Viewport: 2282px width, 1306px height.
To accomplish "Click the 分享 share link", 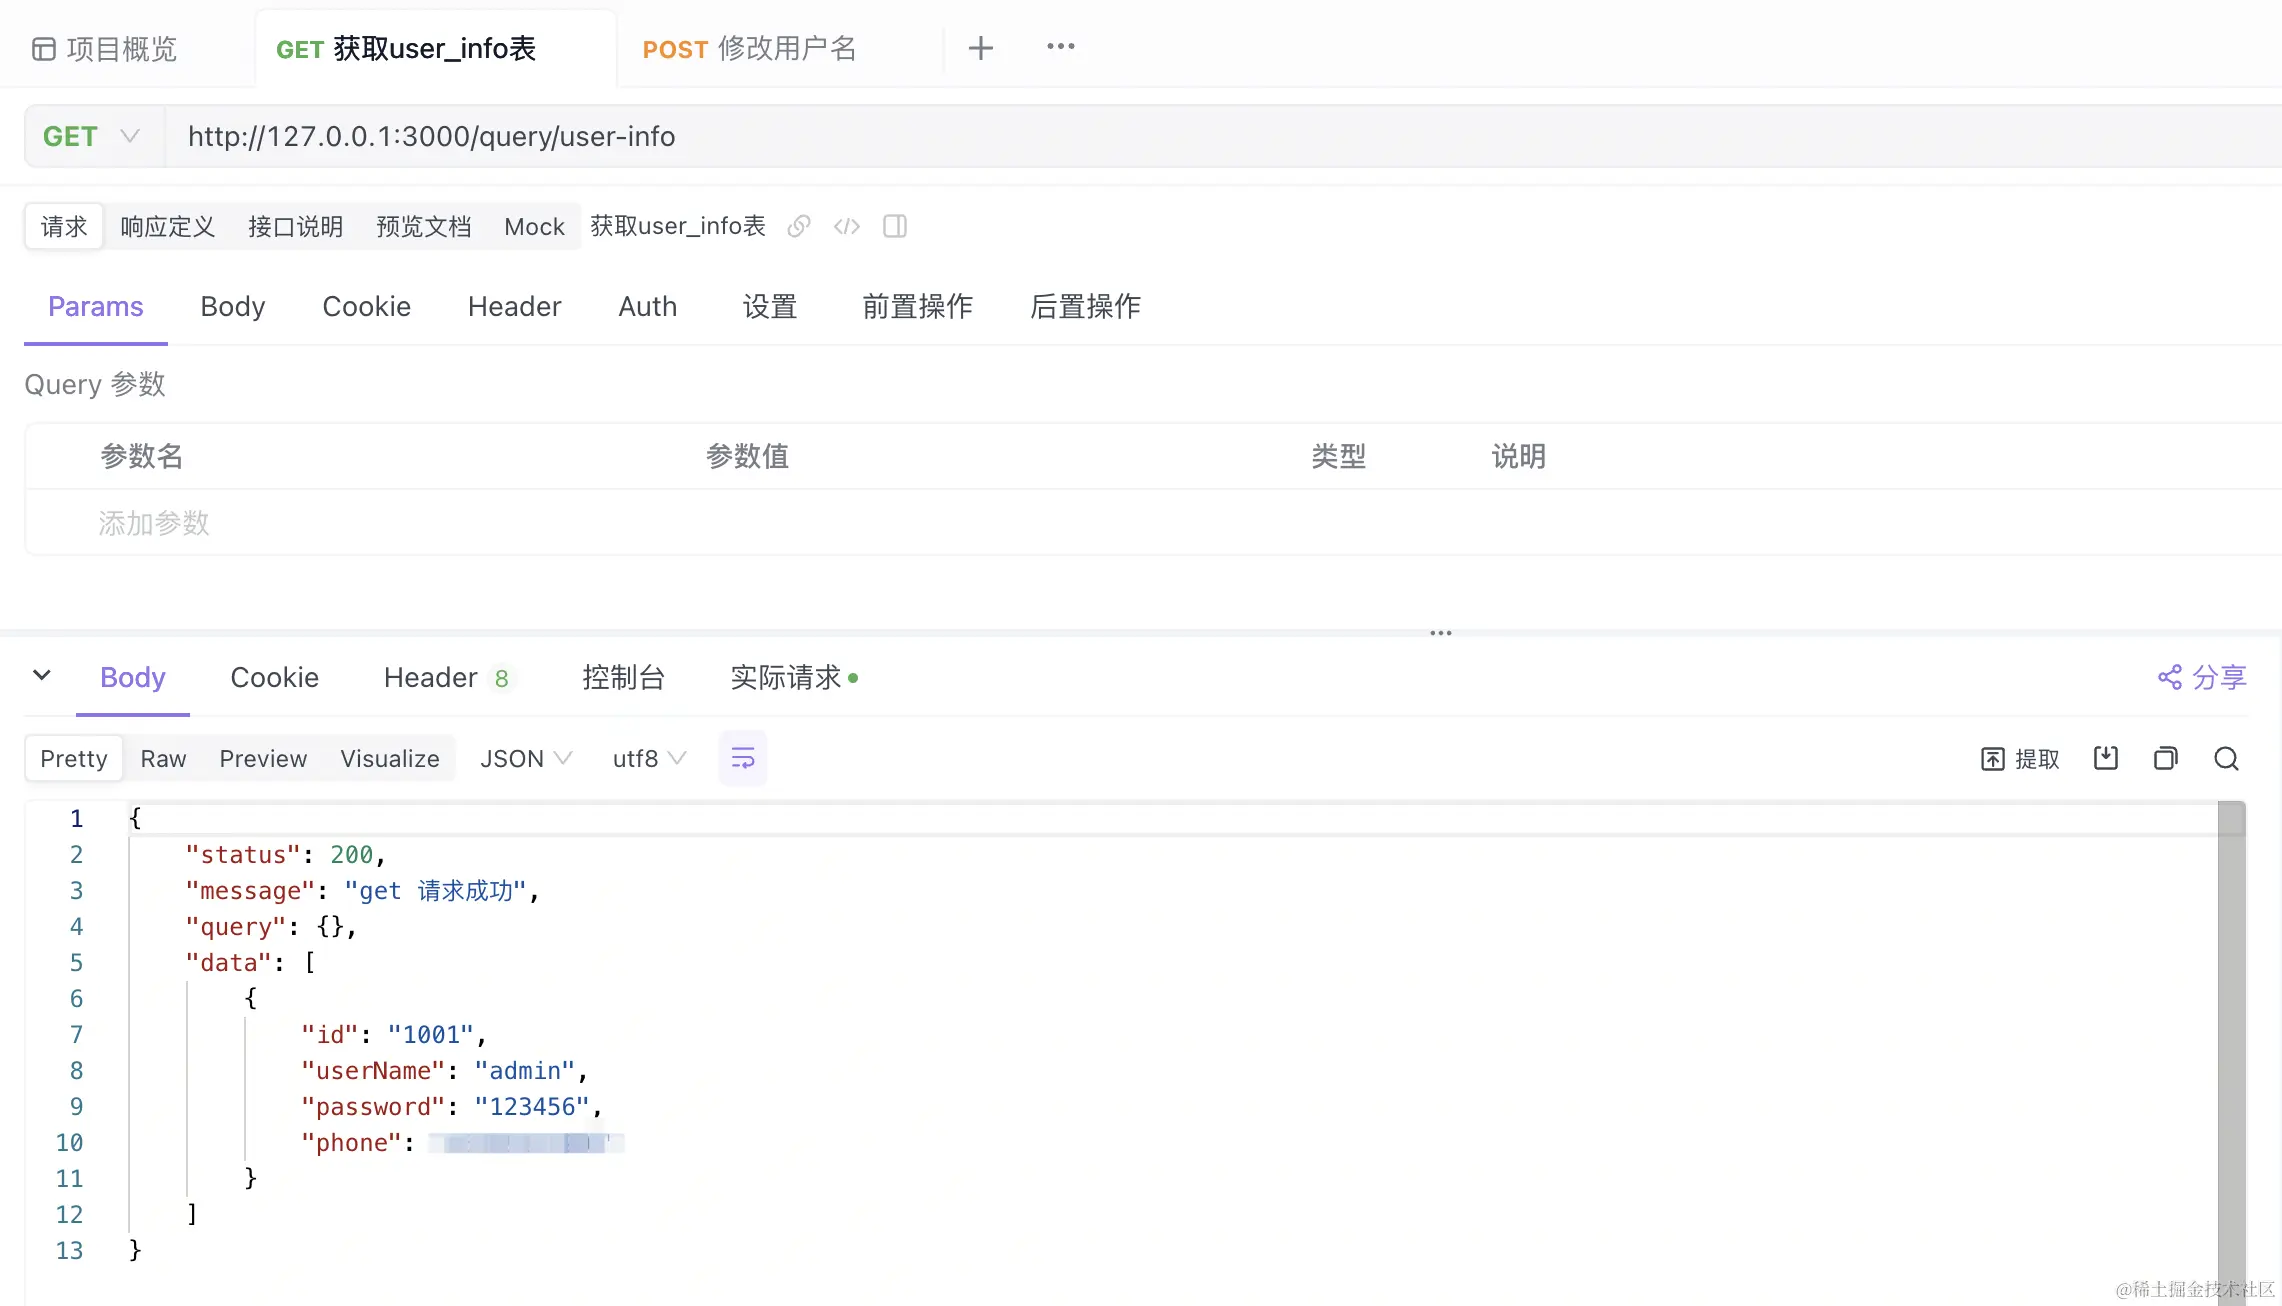I will pos(2202,677).
